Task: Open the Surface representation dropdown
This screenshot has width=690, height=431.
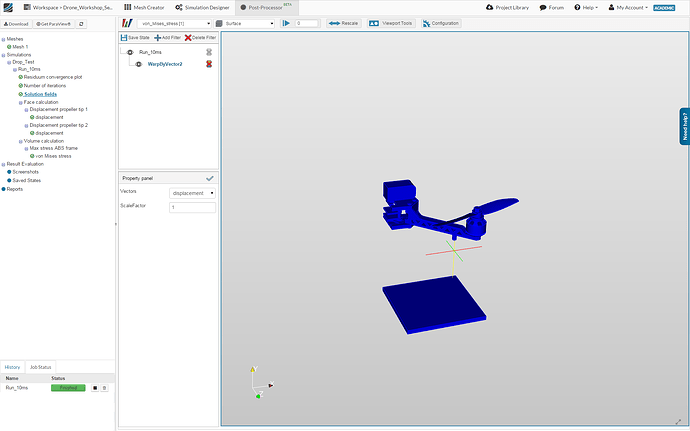Action: pyautogui.click(x=245, y=22)
